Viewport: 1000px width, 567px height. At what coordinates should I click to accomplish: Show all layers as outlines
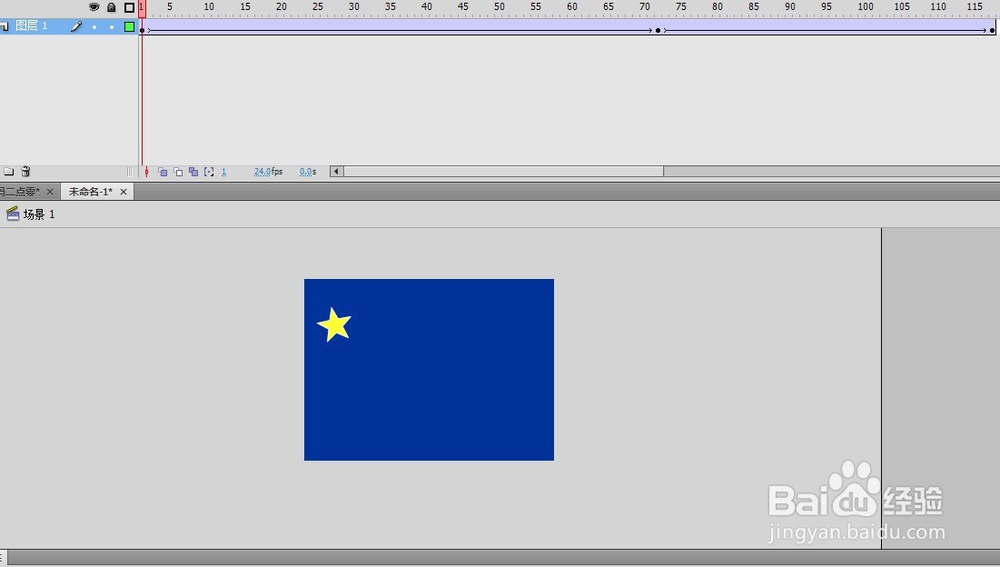[129, 8]
